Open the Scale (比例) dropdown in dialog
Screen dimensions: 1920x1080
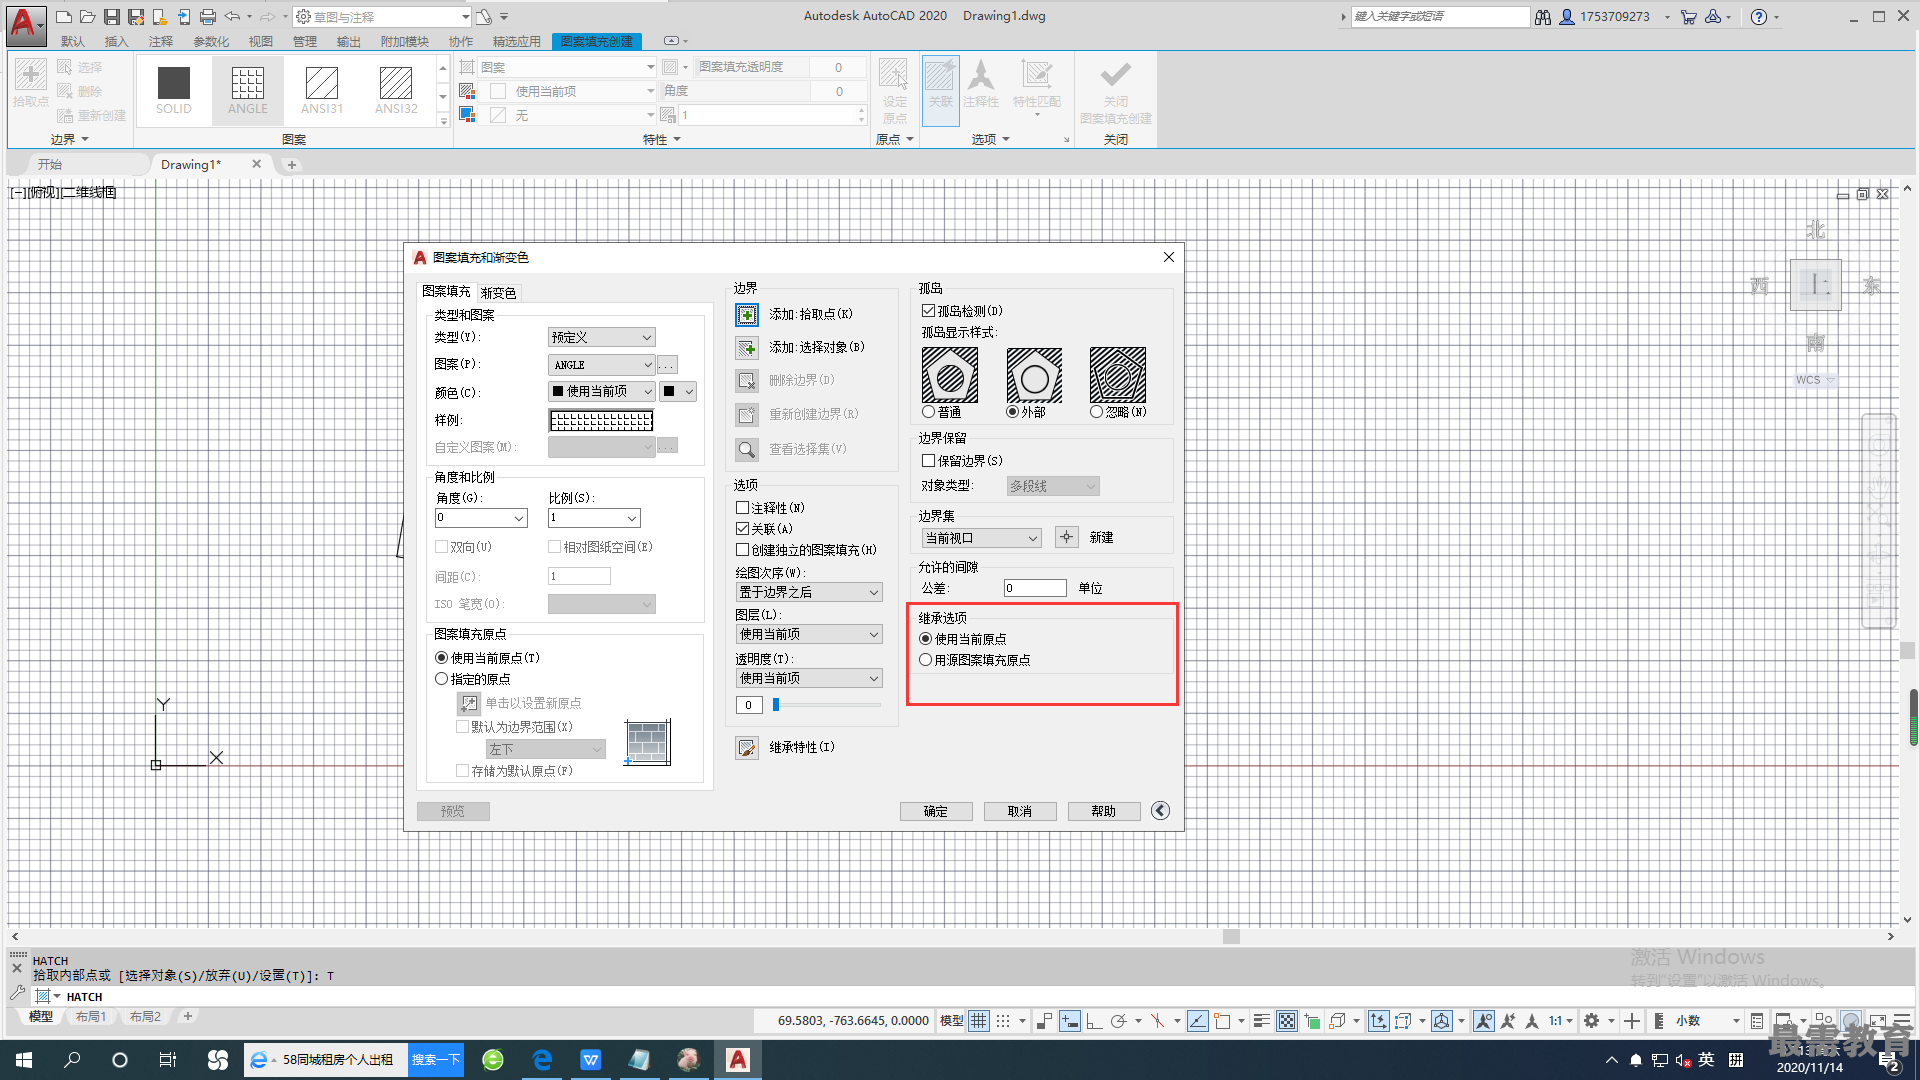click(x=594, y=518)
